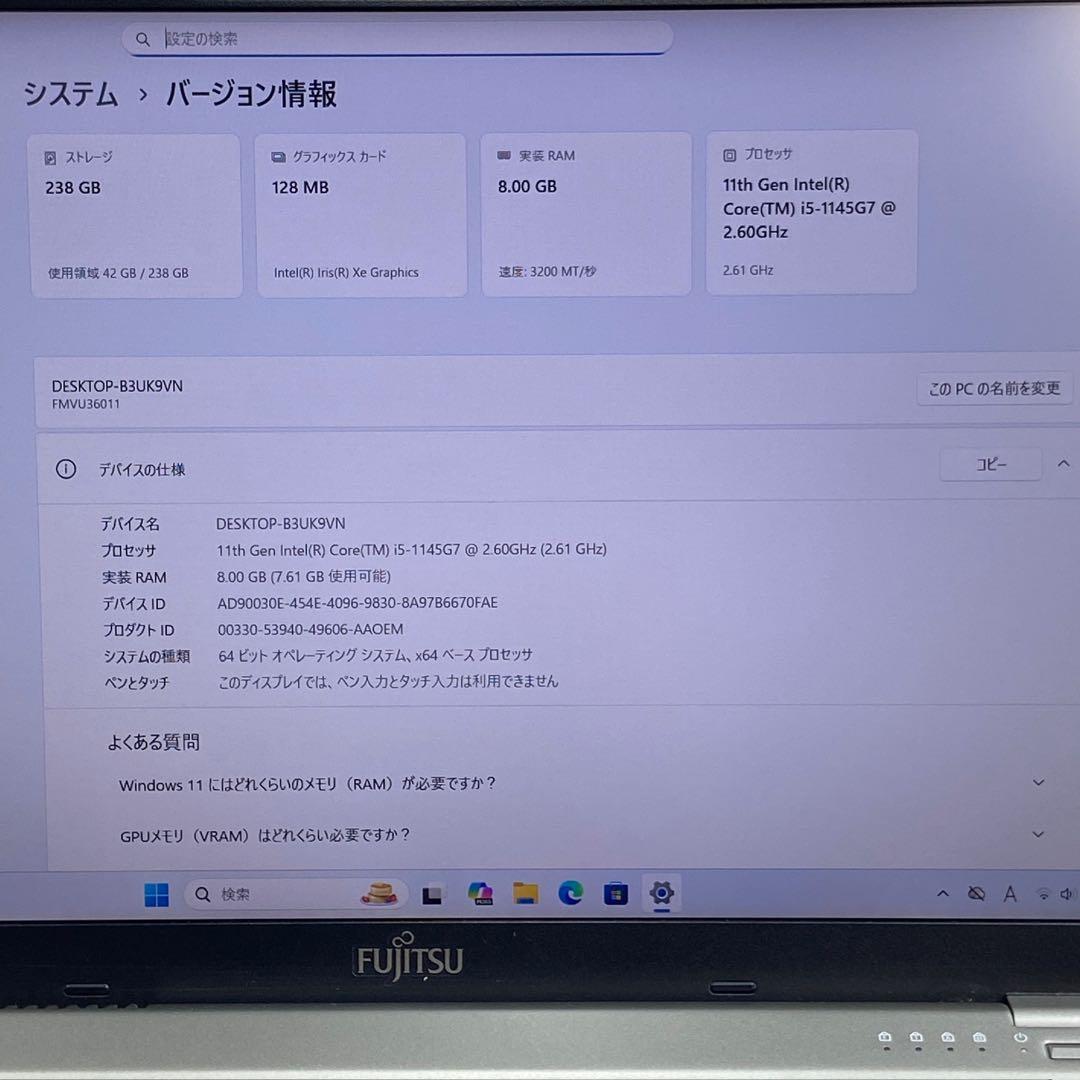Expand the GPUメモリ（VRAM）question
The height and width of the screenshot is (1080, 1080).
(1037, 833)
